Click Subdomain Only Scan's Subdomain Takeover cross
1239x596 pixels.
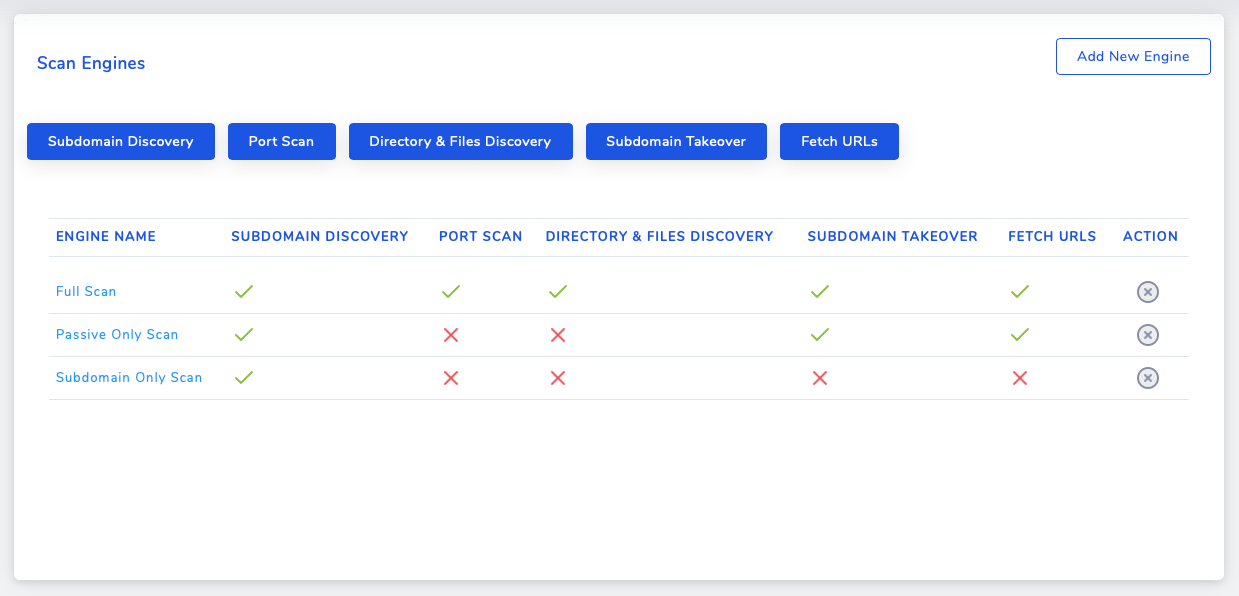(820, 378)
